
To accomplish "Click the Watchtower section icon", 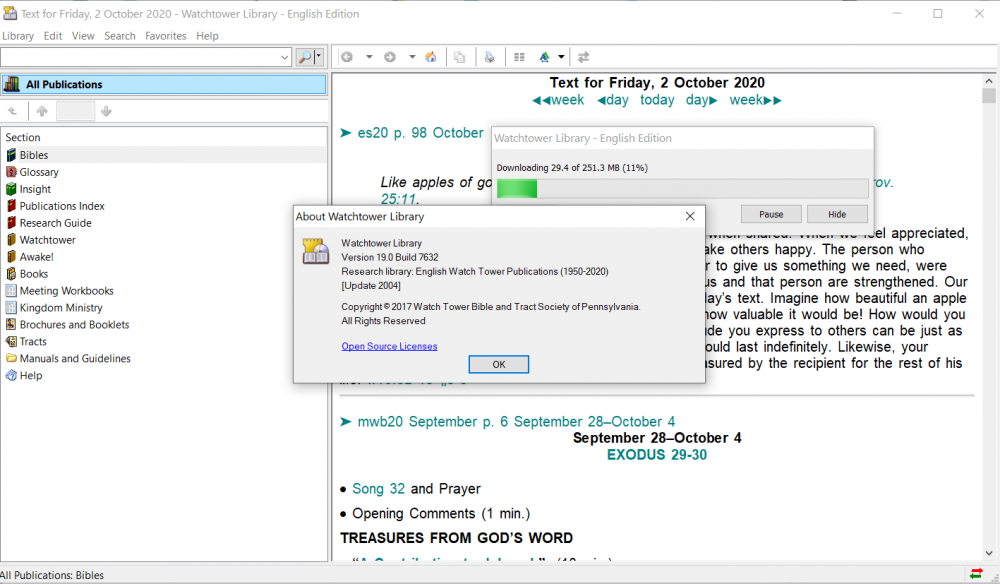I will coord(11,240).
